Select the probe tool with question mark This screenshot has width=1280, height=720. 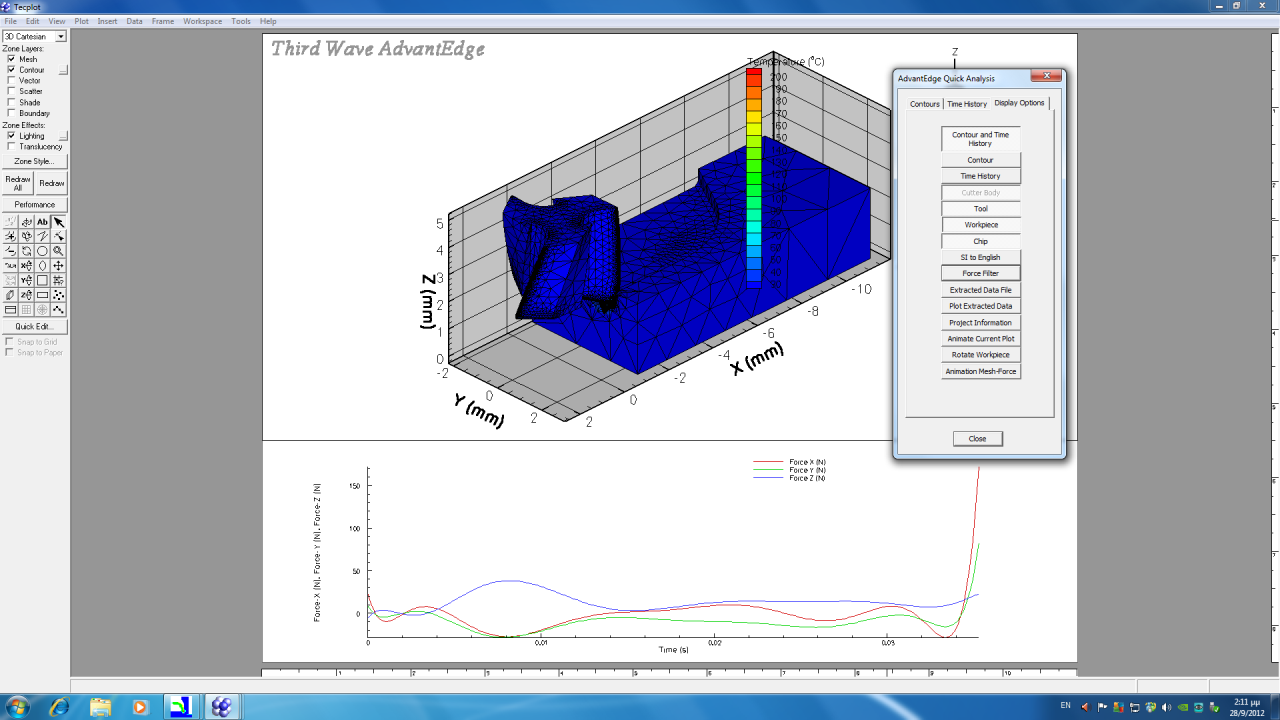(x=58, y=280)
